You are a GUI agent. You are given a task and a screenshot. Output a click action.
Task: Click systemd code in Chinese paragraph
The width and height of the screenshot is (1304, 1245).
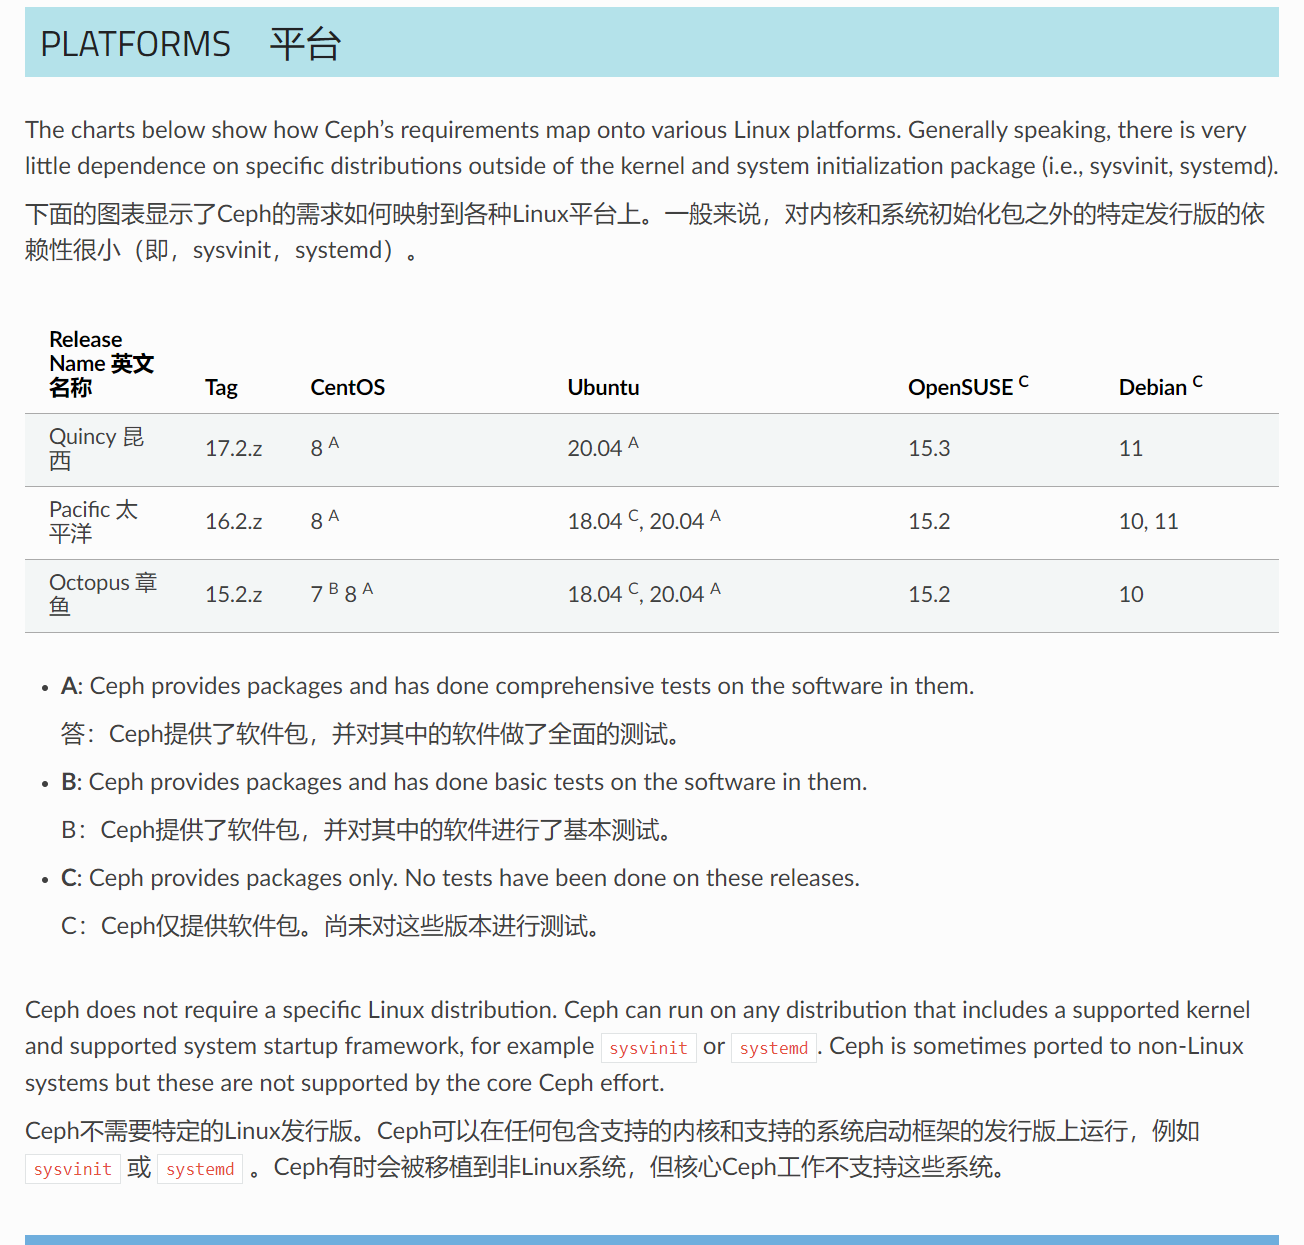(x=200, y=1169)
